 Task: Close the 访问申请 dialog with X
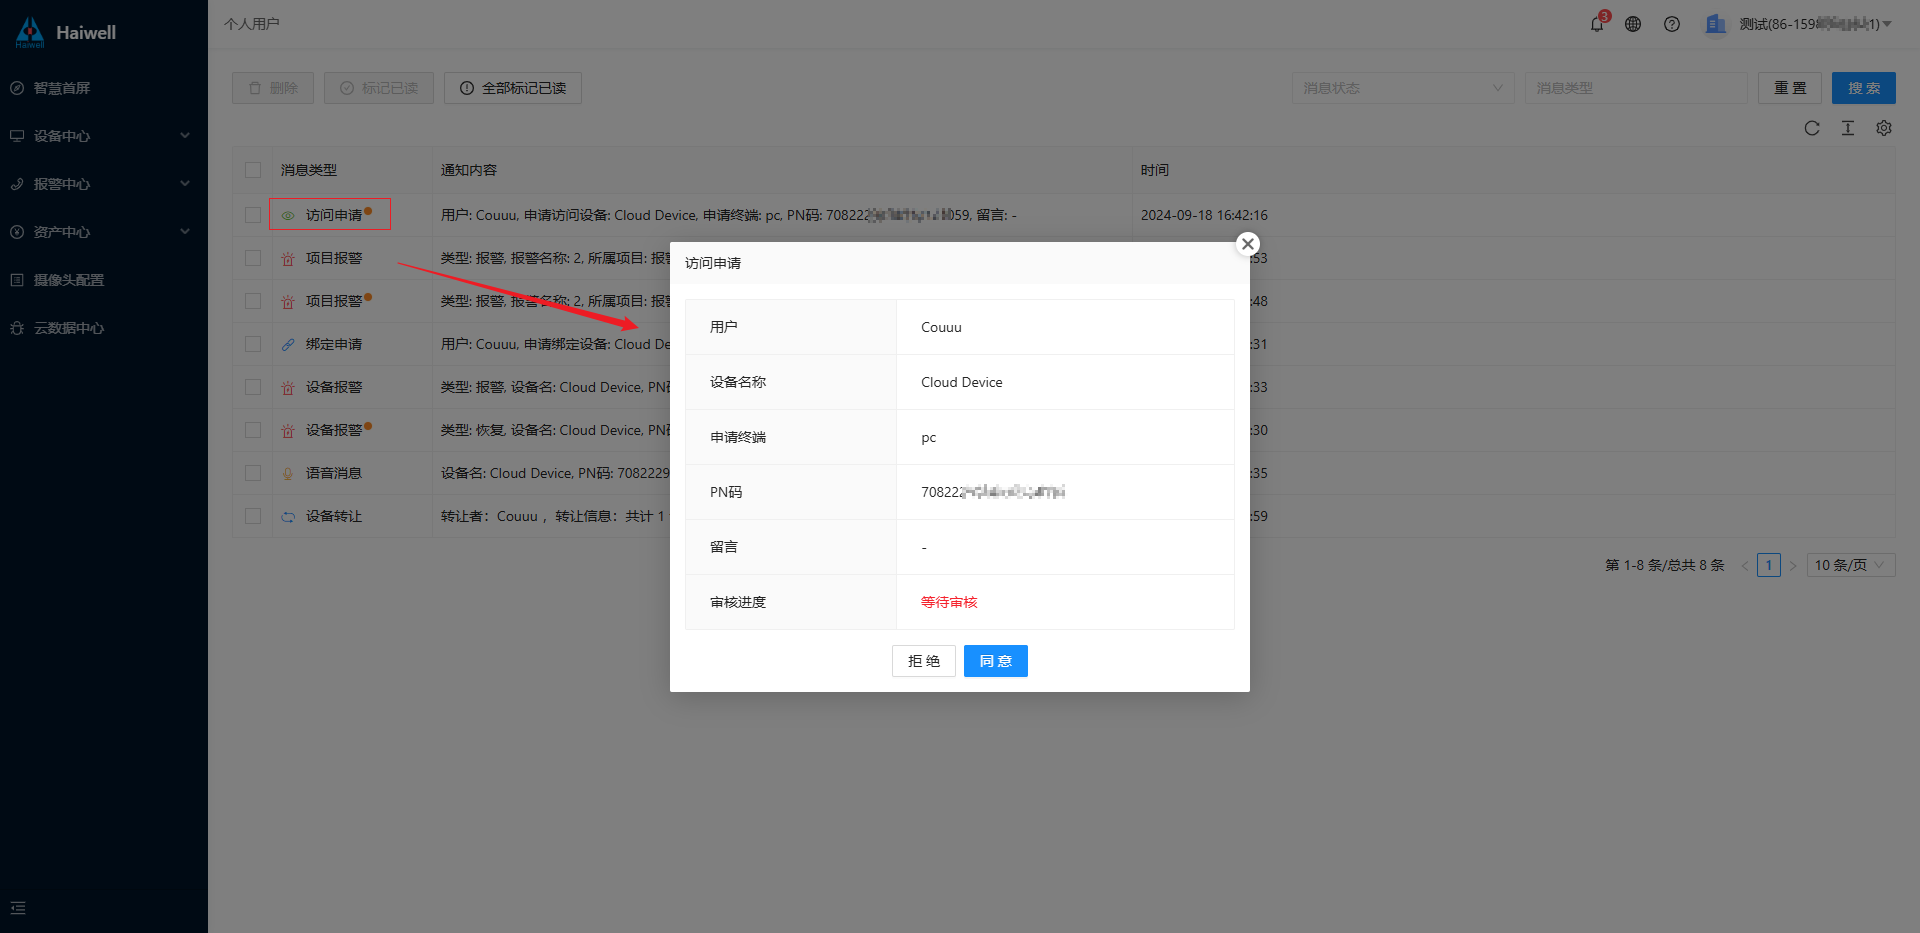[x=1248, y=244]
